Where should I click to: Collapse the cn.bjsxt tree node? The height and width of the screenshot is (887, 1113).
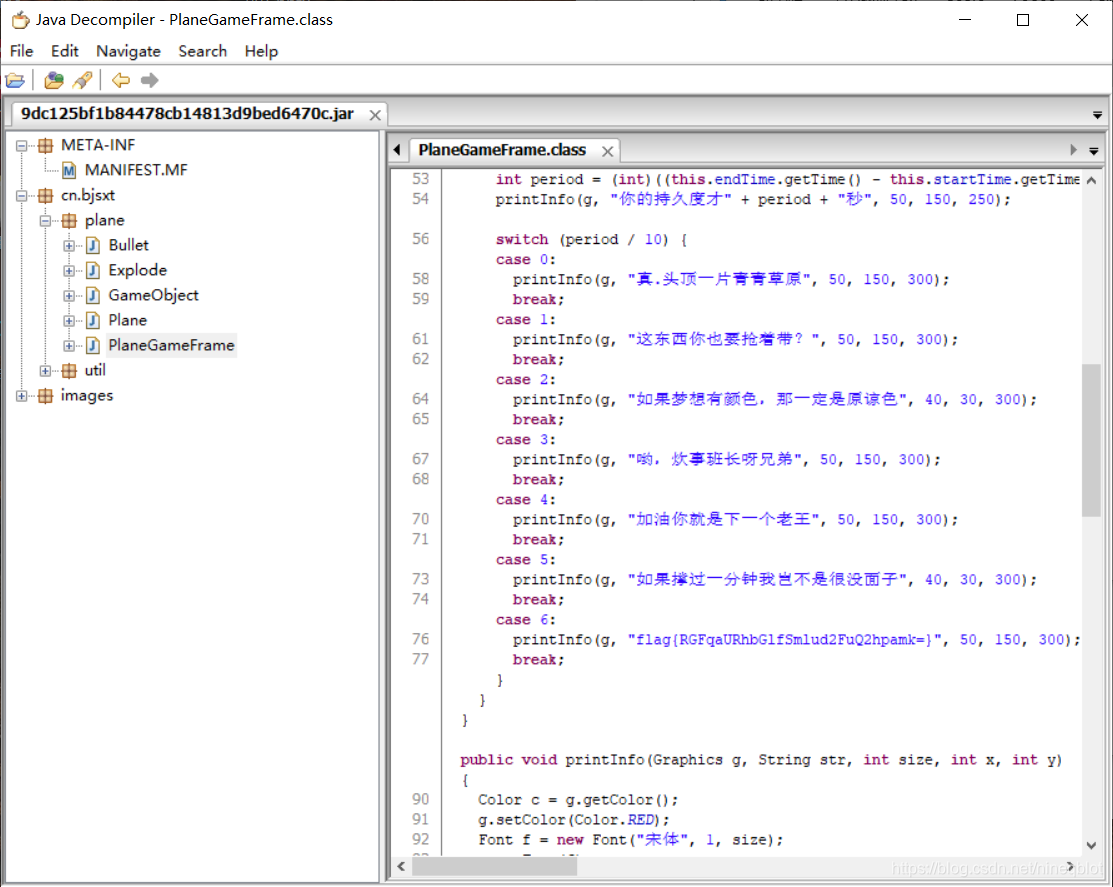(x=22, y=195)
